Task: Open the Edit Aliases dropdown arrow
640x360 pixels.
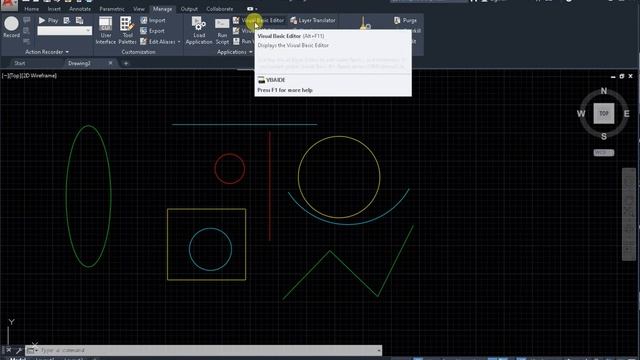Action: [179, 42]
